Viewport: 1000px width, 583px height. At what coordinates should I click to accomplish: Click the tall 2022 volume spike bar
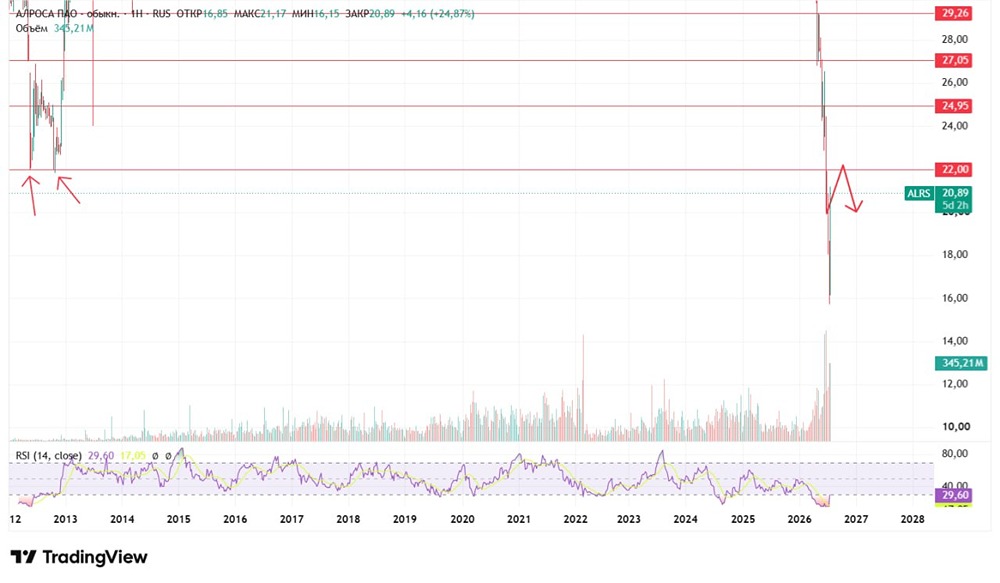583,387
